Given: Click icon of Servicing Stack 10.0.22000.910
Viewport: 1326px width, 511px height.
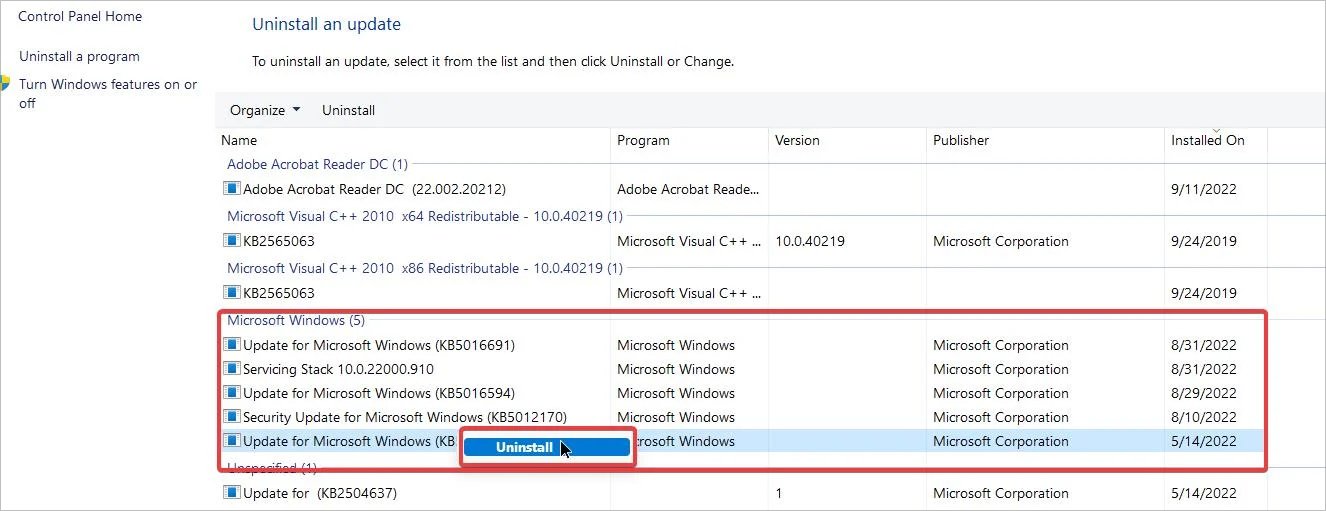Looking at the screenshot, I should pyautogui.click(x=232, y=369).
